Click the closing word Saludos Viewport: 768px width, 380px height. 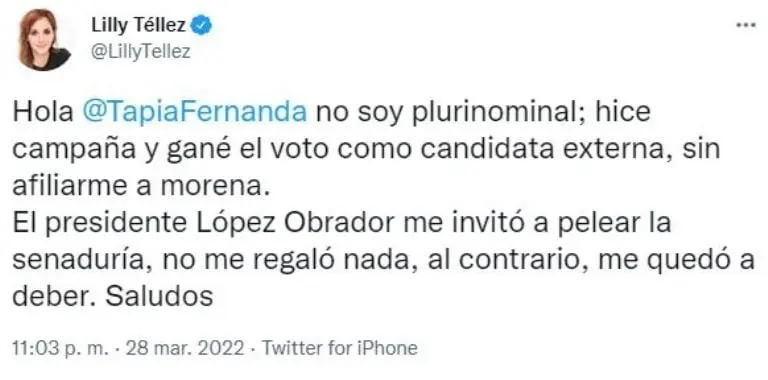[x=159, y=297]
